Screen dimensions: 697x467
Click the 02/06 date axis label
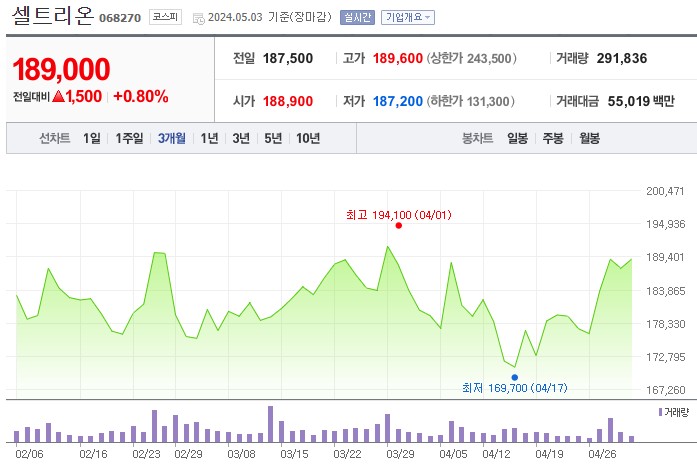tap(29, 454)
